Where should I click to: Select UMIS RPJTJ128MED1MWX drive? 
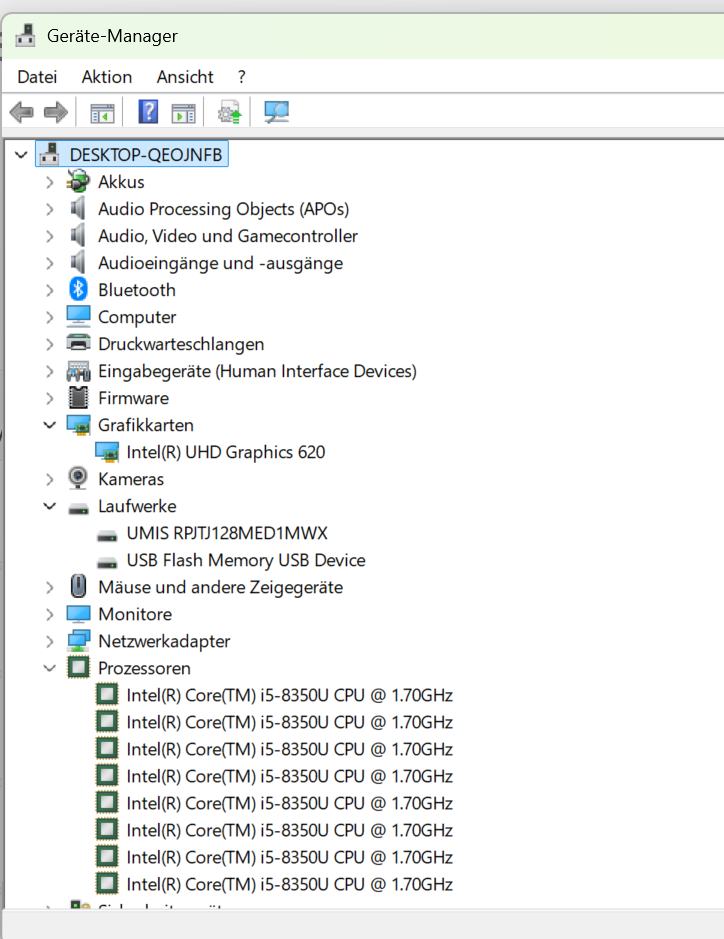[x=227, y=534]
